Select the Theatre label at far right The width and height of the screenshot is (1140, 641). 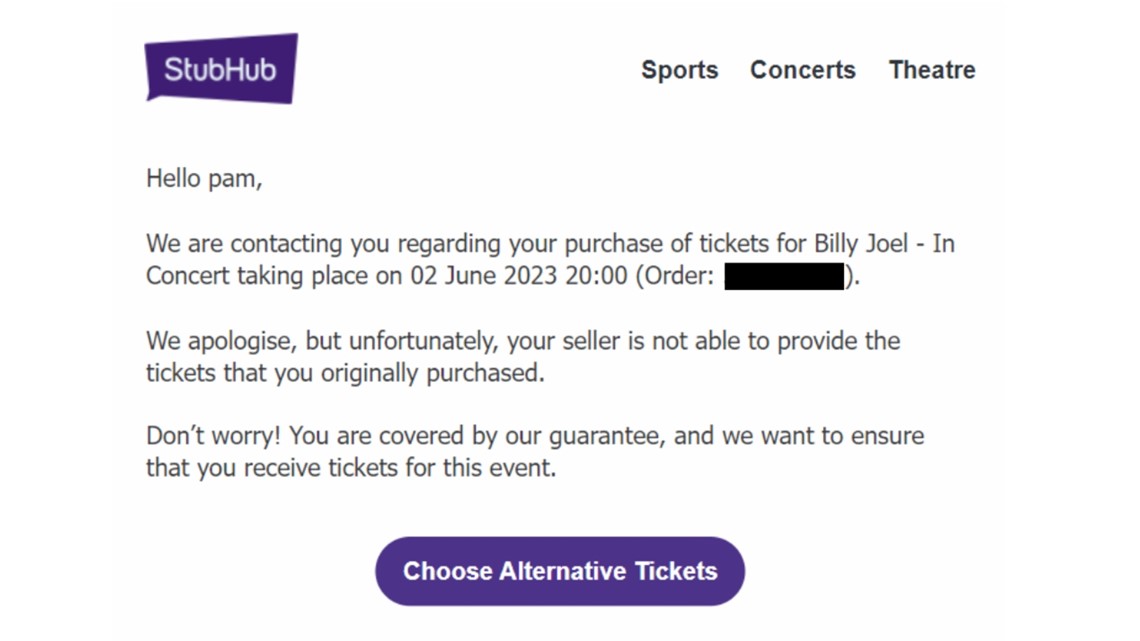931,70
